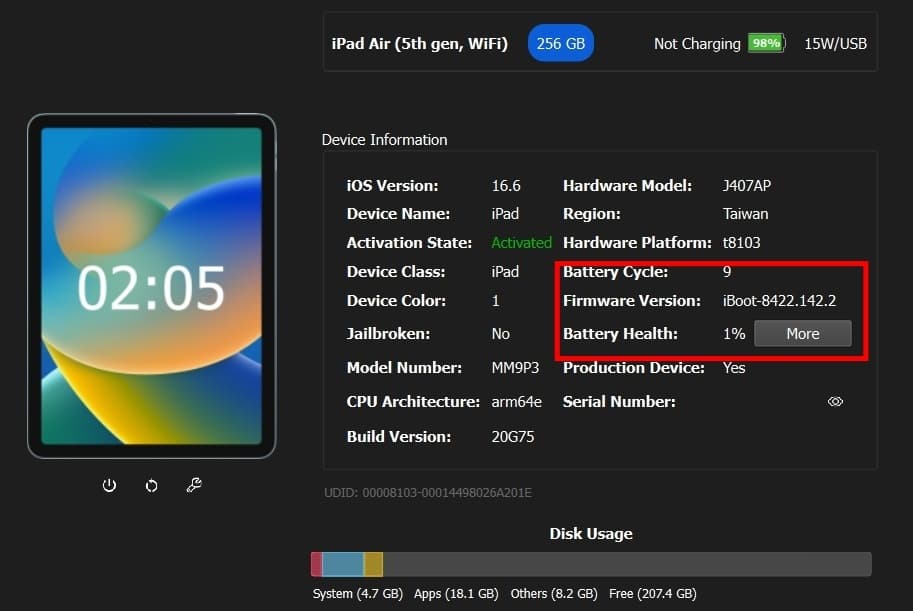This screenshot has height=611, width=913.
Task: Click the 'iPad Air (5th gen, WiFi)' title
Action: (419, 44)
